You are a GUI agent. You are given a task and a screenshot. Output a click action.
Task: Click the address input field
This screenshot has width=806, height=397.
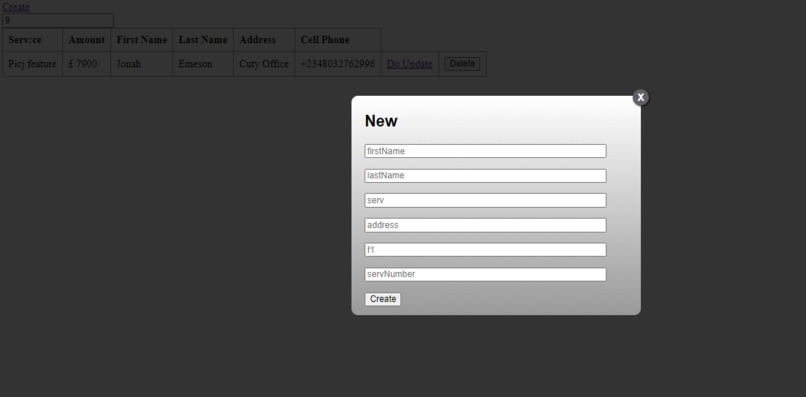[485, 225]
